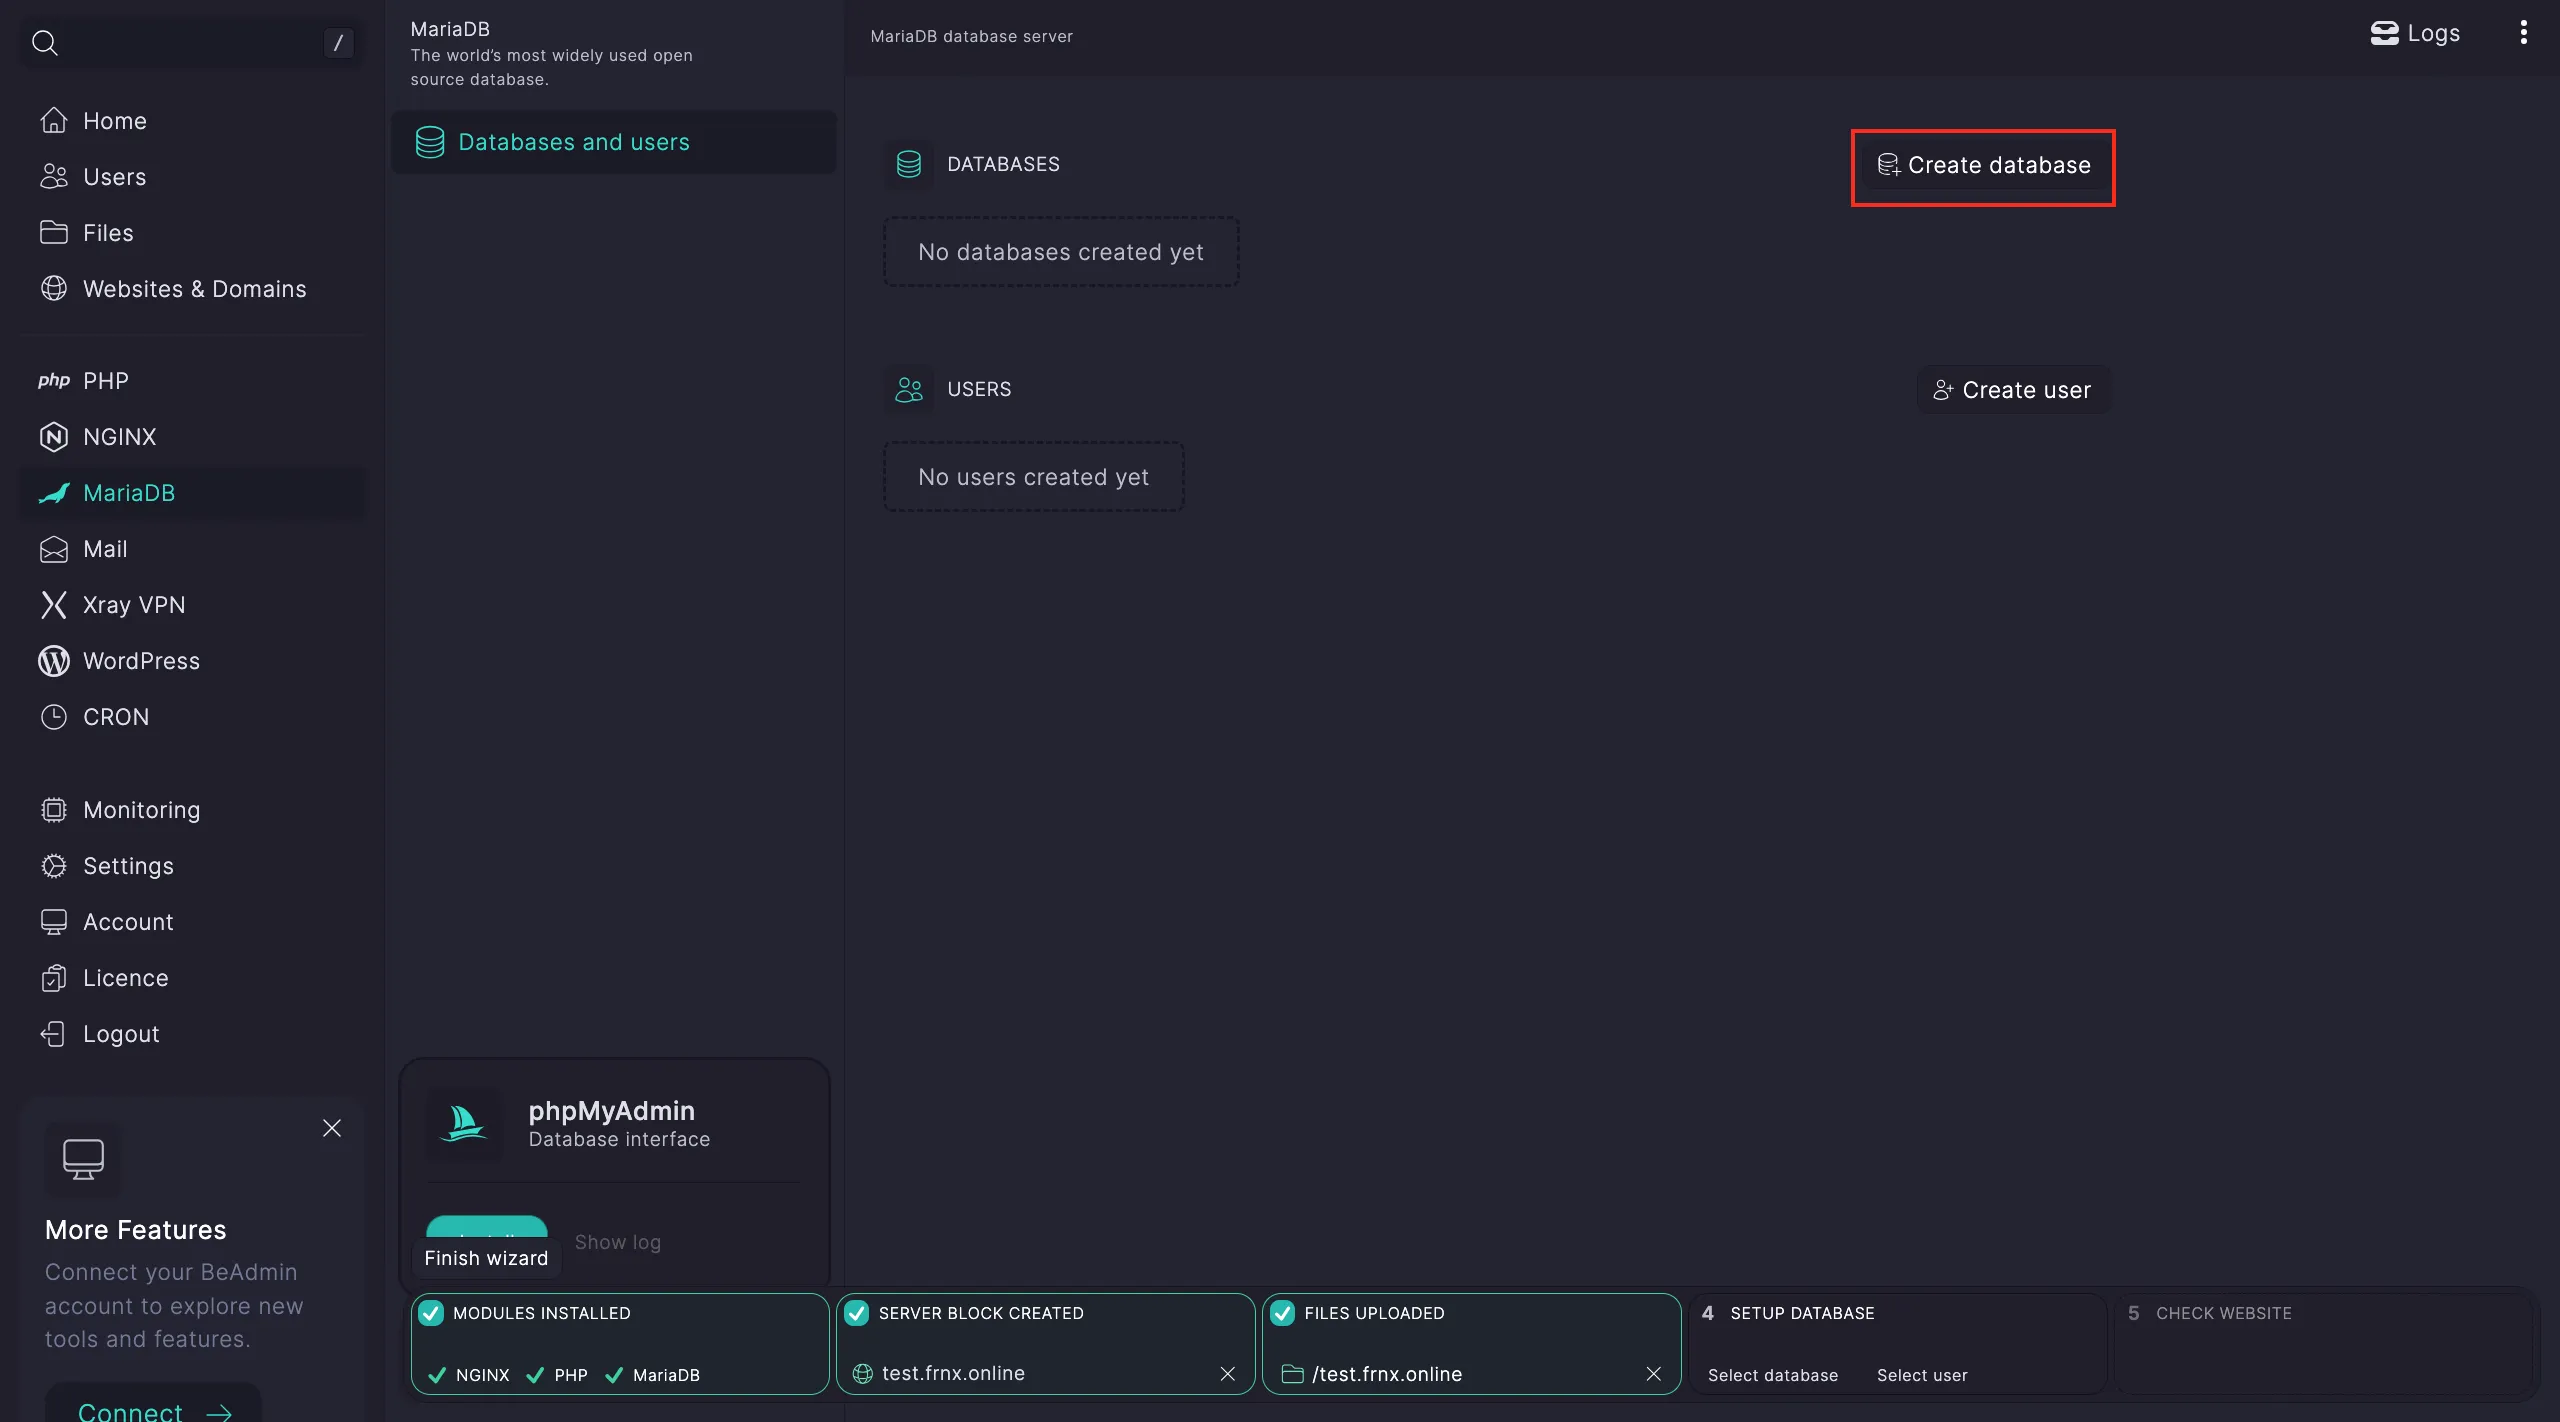Remove test.frnx.online server block selection
This screenshot has width=2560, height=1422.
pos(1228,1374)
